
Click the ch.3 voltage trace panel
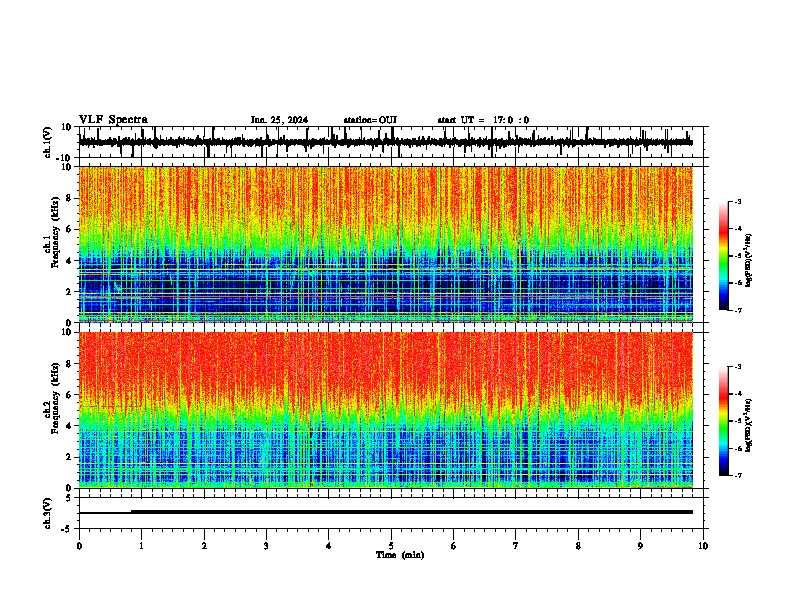click(393, 513)
